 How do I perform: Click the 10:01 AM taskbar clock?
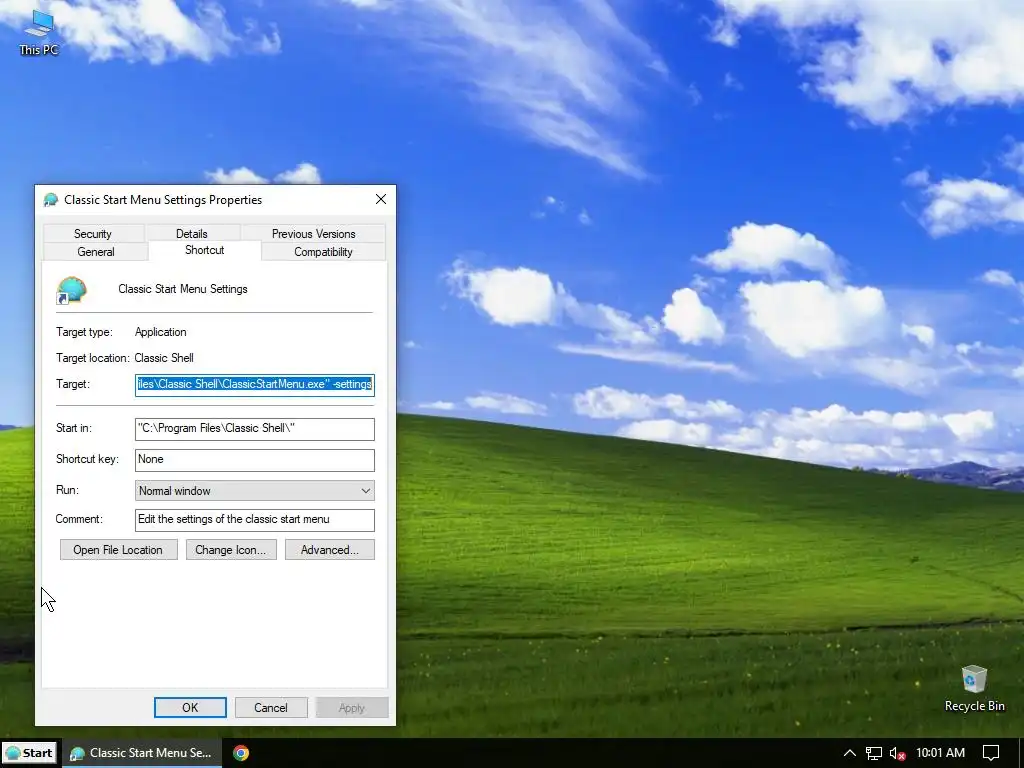(x=940, y=753)
